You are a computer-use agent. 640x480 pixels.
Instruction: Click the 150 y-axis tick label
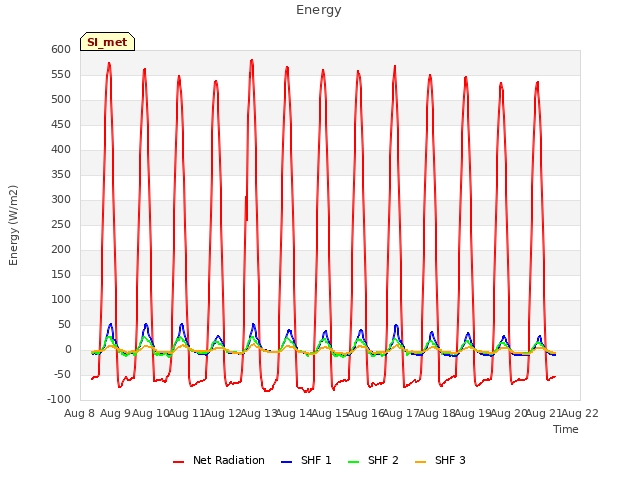tap(61, 275)
